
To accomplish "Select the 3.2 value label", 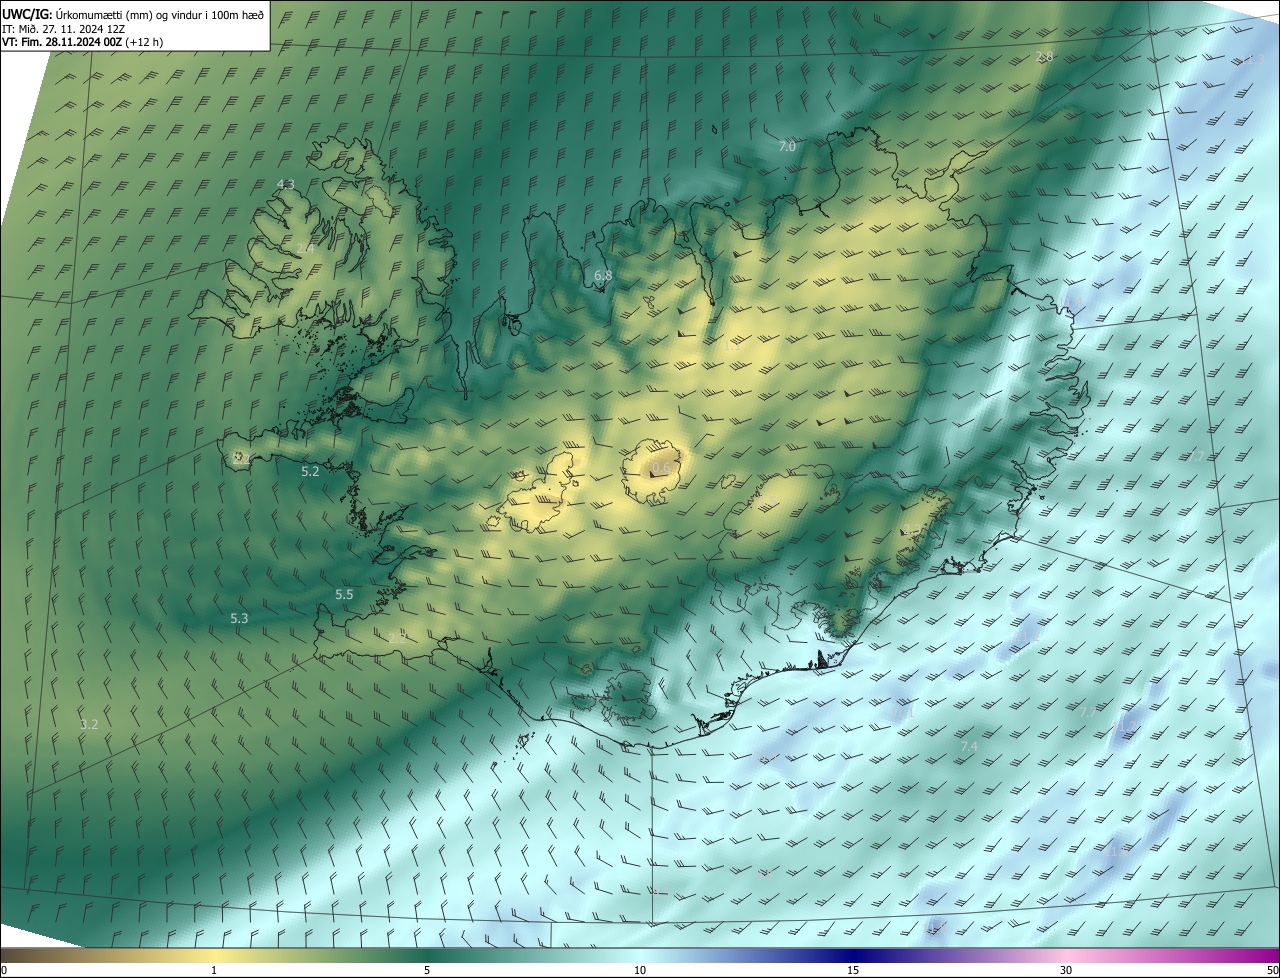I will click(x=89, y=724).
